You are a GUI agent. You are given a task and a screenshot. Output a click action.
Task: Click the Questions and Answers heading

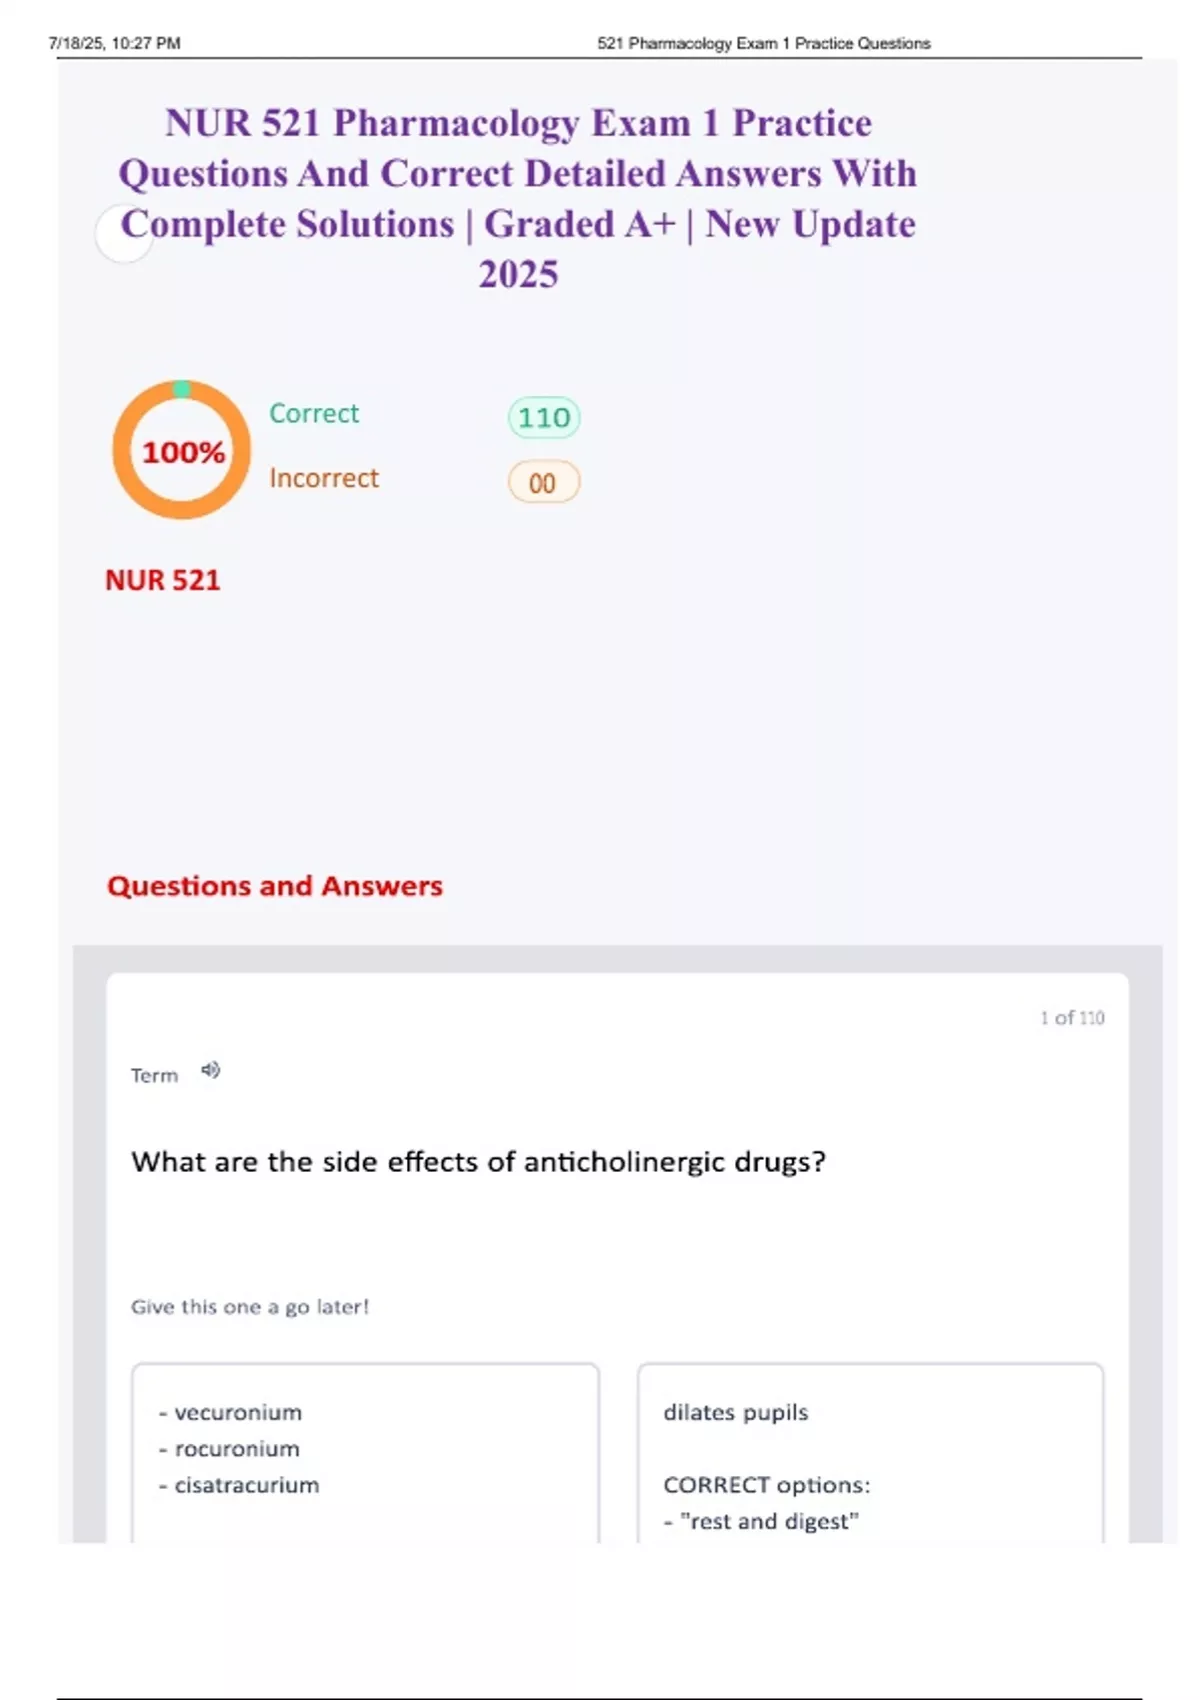(x=275, y=886)
